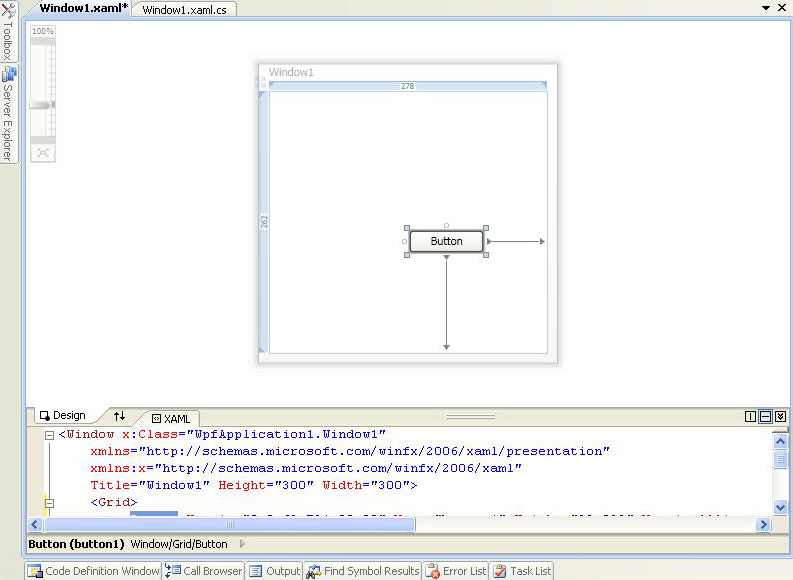Click the fit-to-view zoom icon
Viewport: 793px width, 580px height.
43,153
